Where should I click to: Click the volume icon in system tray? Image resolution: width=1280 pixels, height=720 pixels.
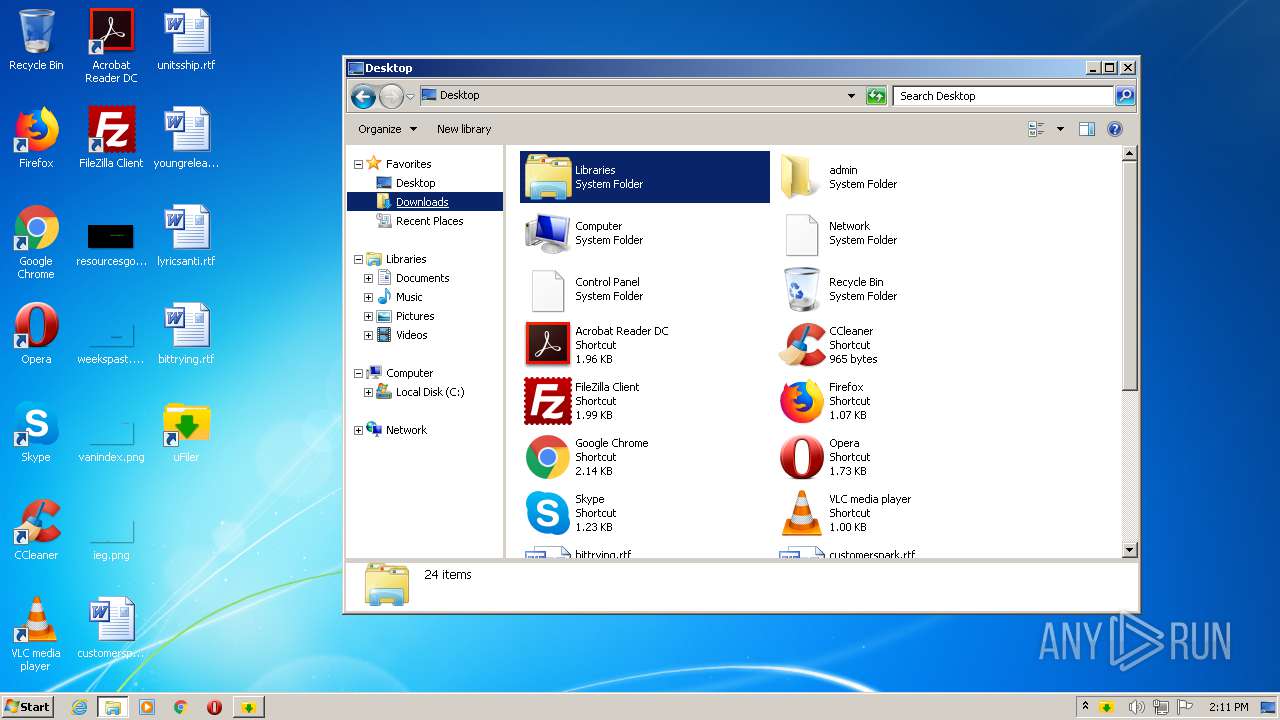[1137, 707]
